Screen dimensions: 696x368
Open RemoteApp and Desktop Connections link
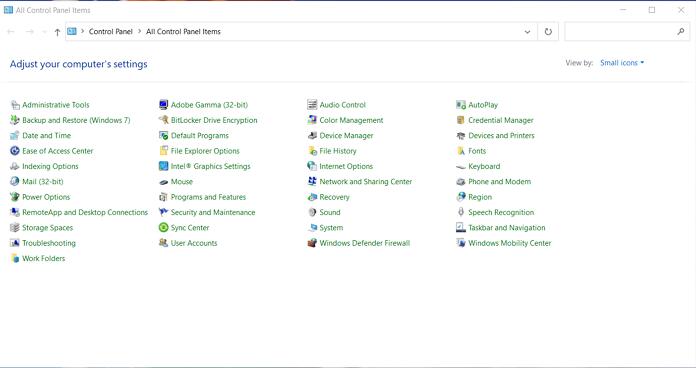point(85,213)
